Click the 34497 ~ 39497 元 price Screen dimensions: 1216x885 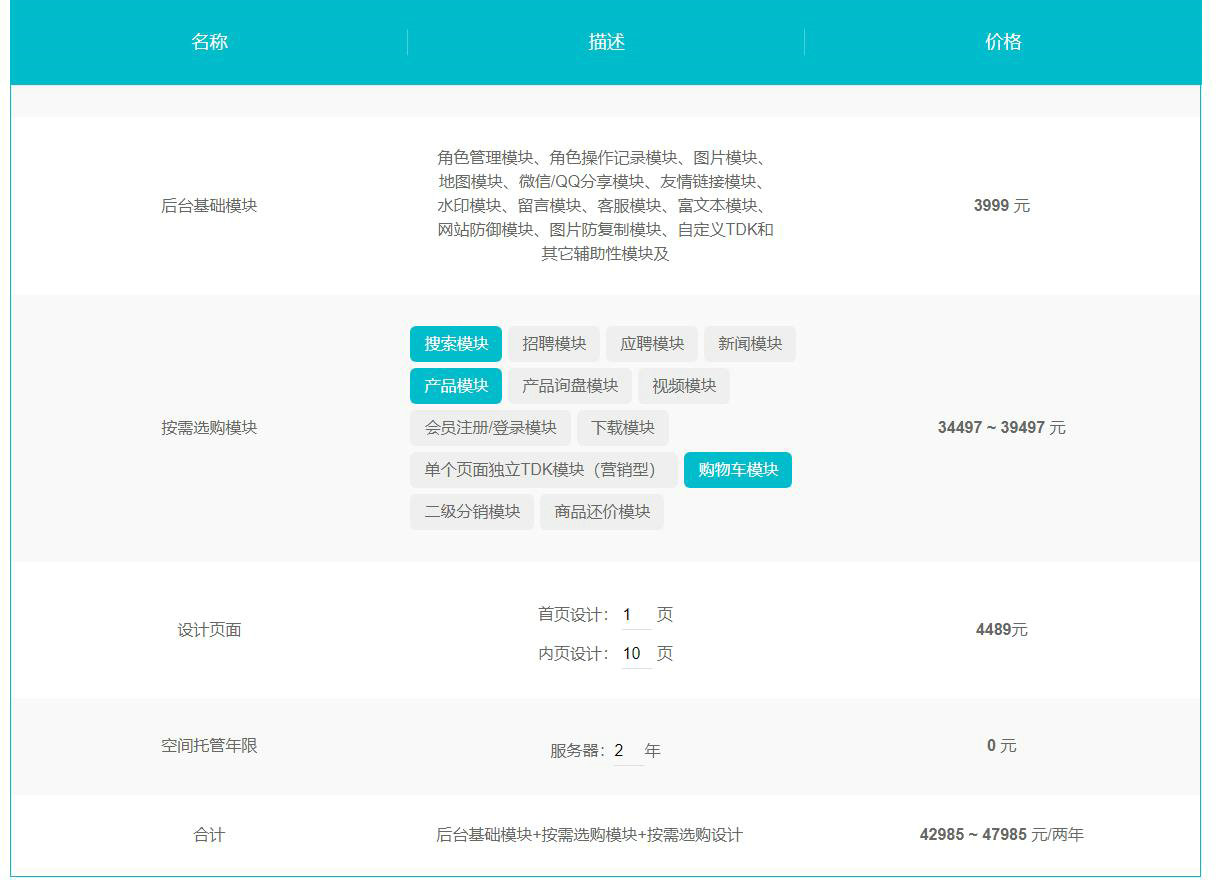(x=1002, y=428)
